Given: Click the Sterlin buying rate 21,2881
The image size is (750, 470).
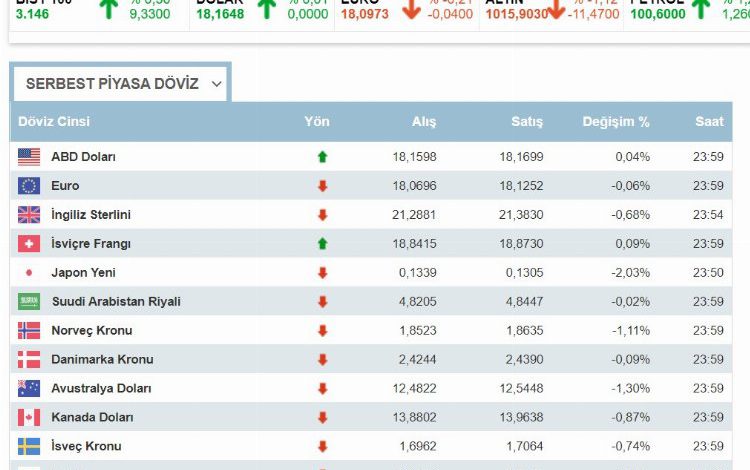Looking at the screenshot, I should 414,215.
